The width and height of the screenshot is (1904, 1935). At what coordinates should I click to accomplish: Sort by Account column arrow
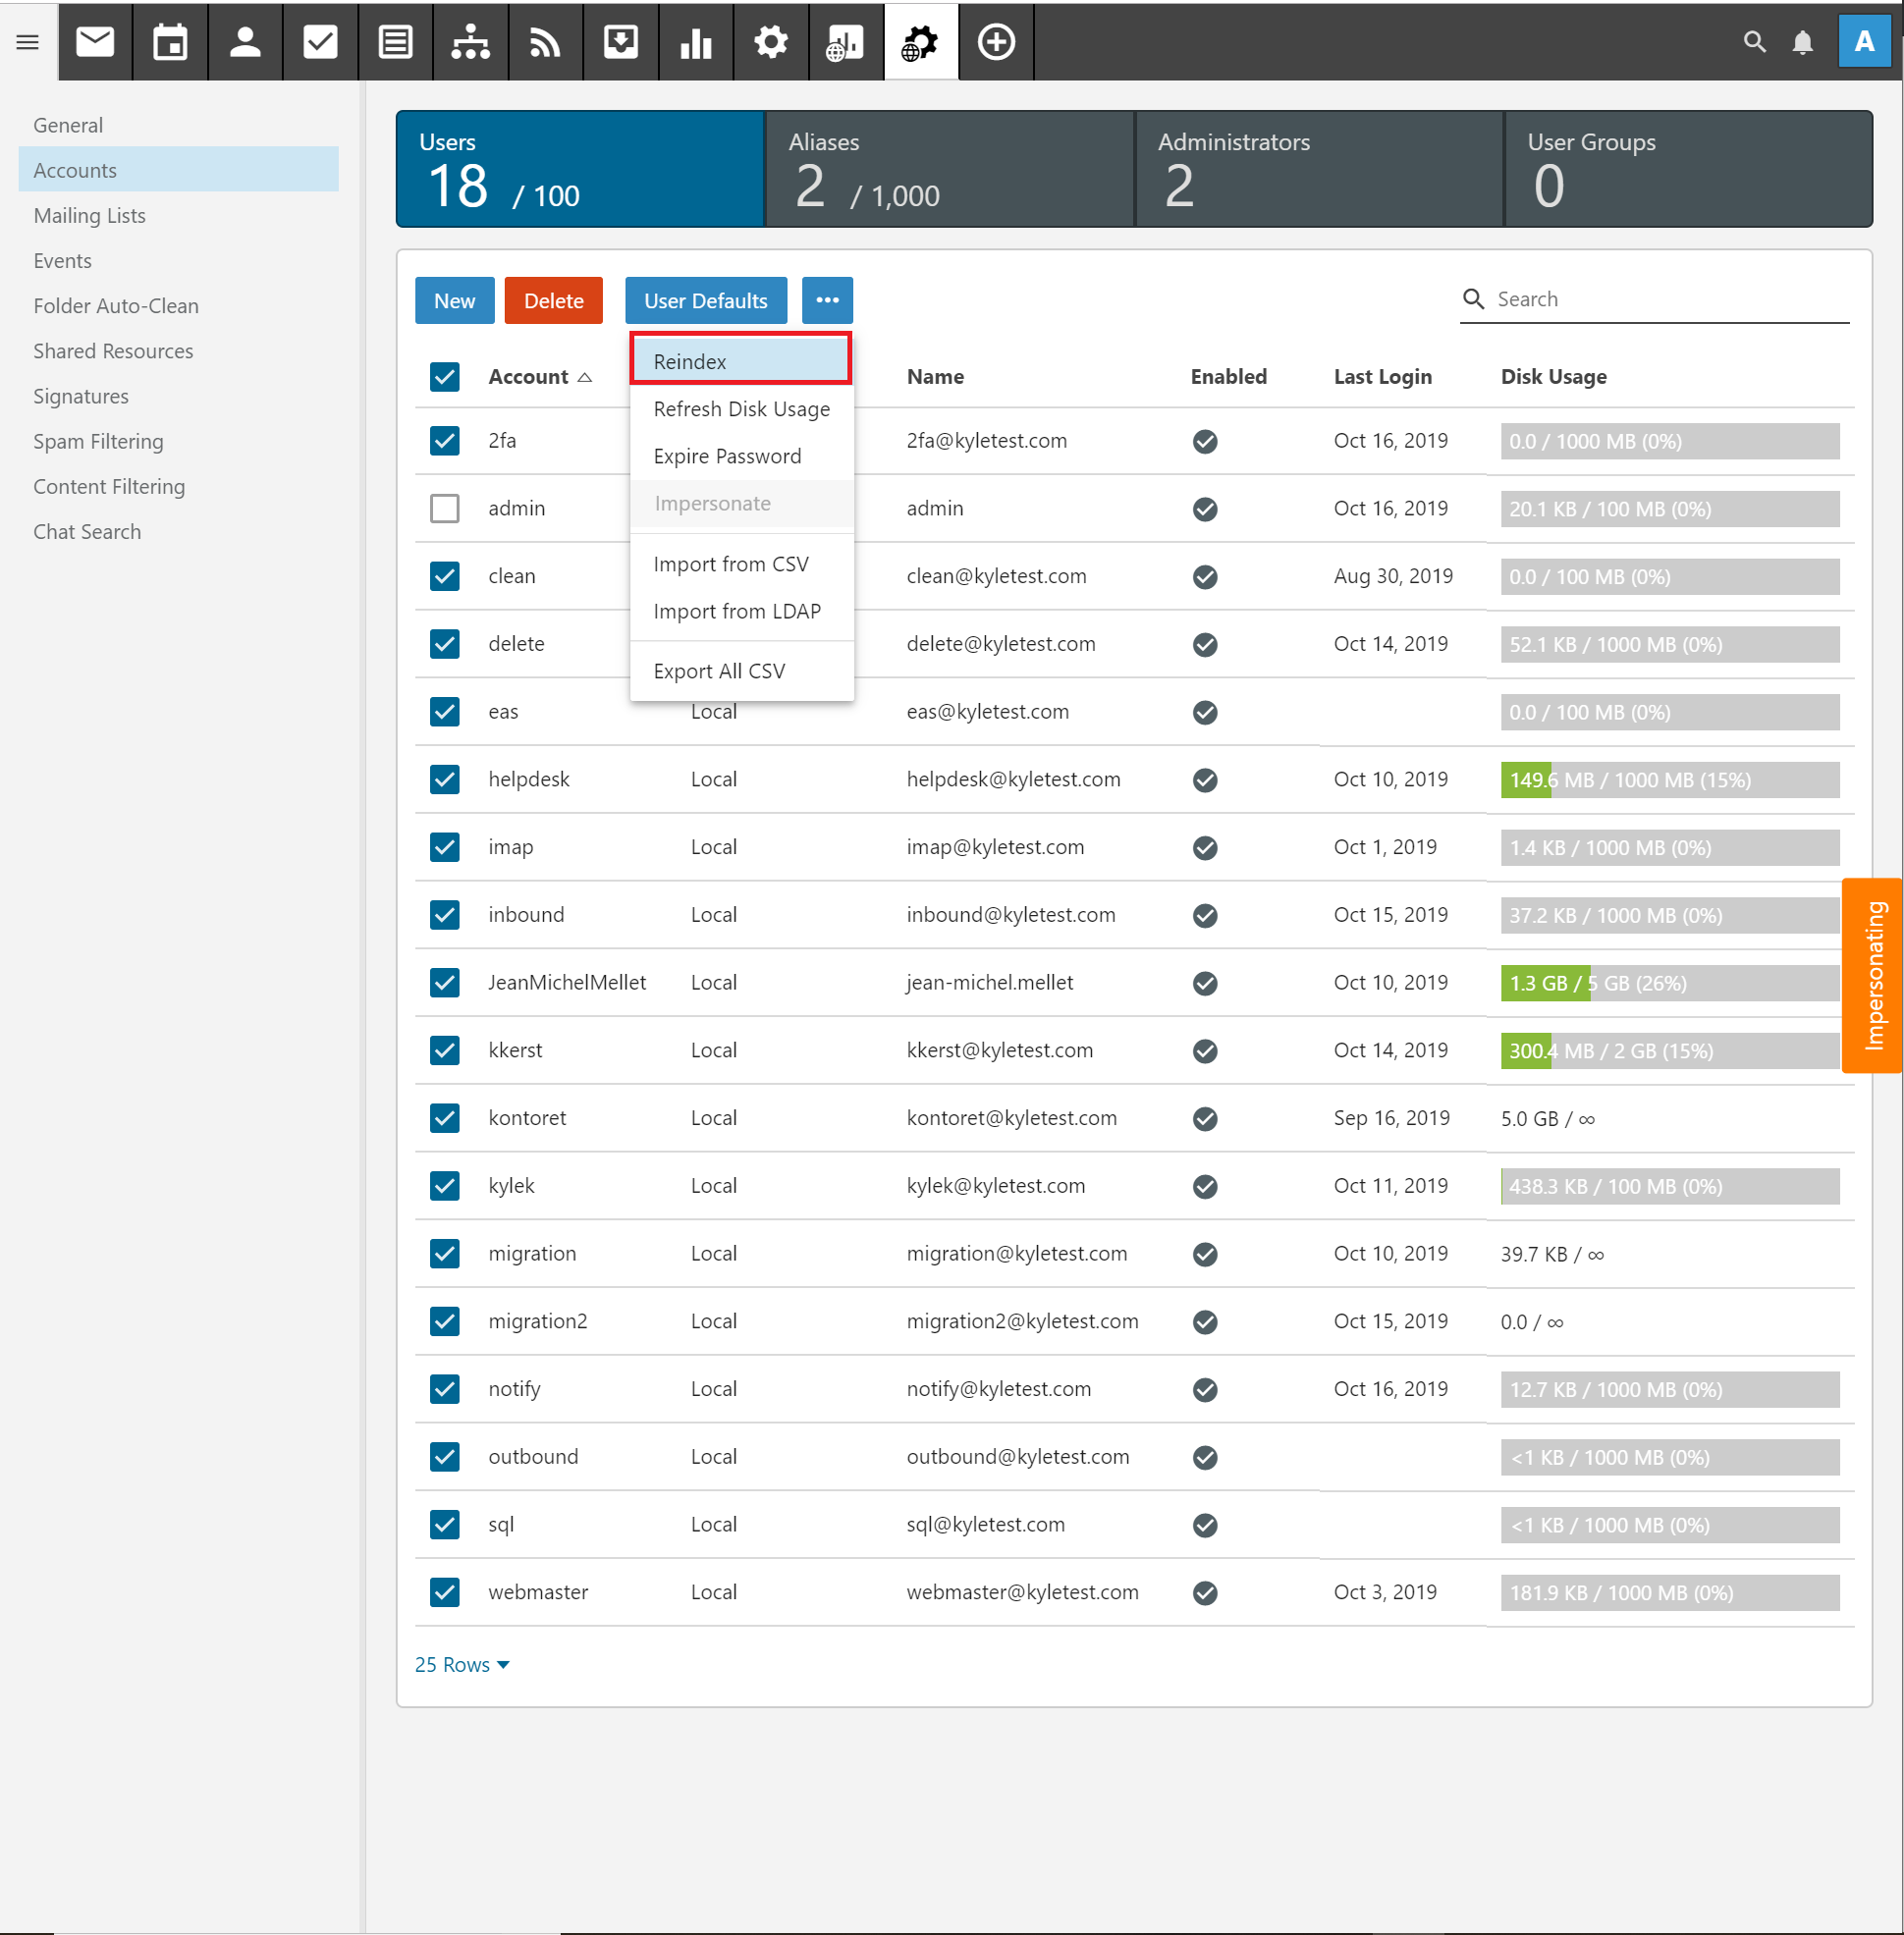pyautogui.click(x=585, y=377)
